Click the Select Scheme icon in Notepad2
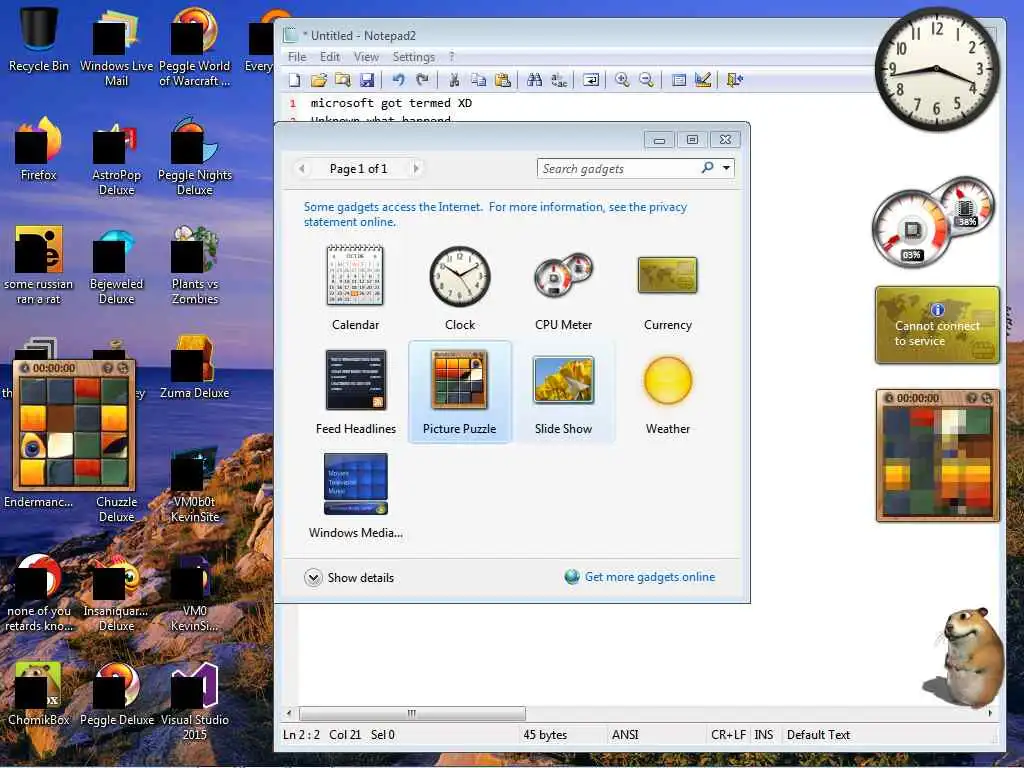Image resolution: width=1024 pixels, height=768 pixels. click(679, 80)
